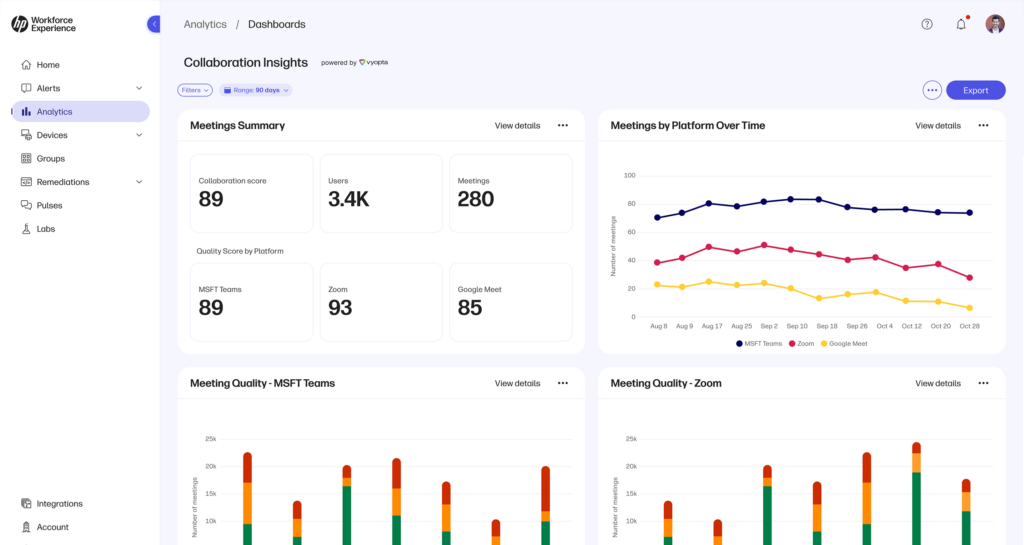View details of Meetings Summary
Image resolution: width=1024 pixels, height=545 pixels.
pyautogui.click(x=517, y=125)
